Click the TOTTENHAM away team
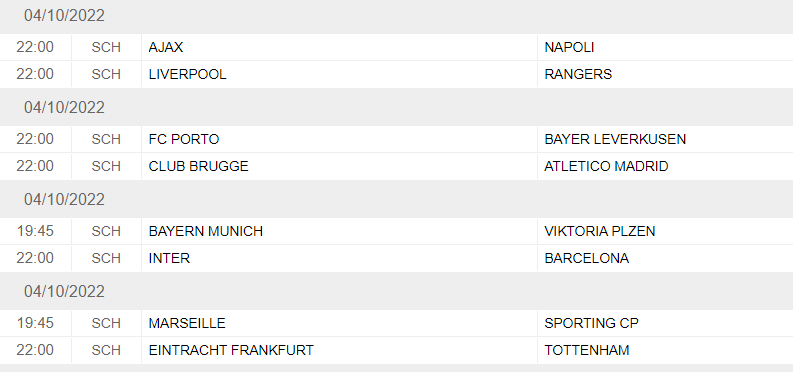Image resolution: width=793 pixels, height=372 pixels. click(x=587, y=350)
